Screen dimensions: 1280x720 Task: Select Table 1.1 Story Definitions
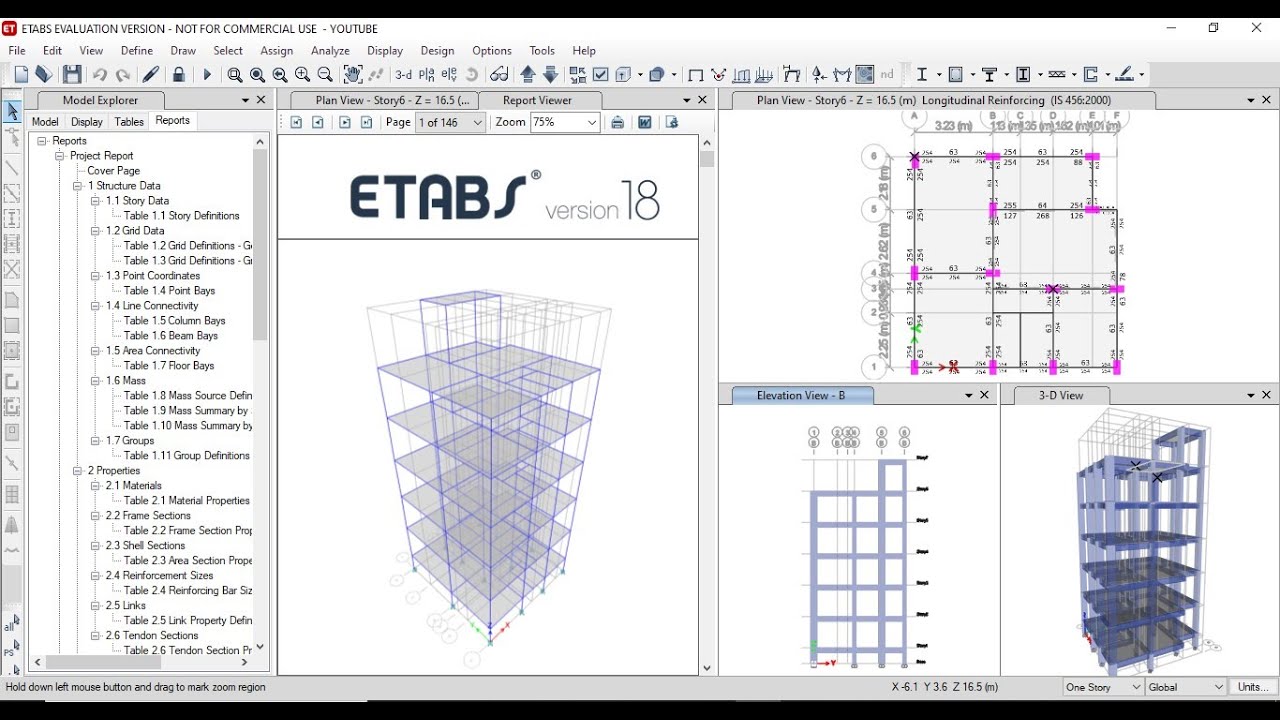(181, 216)
